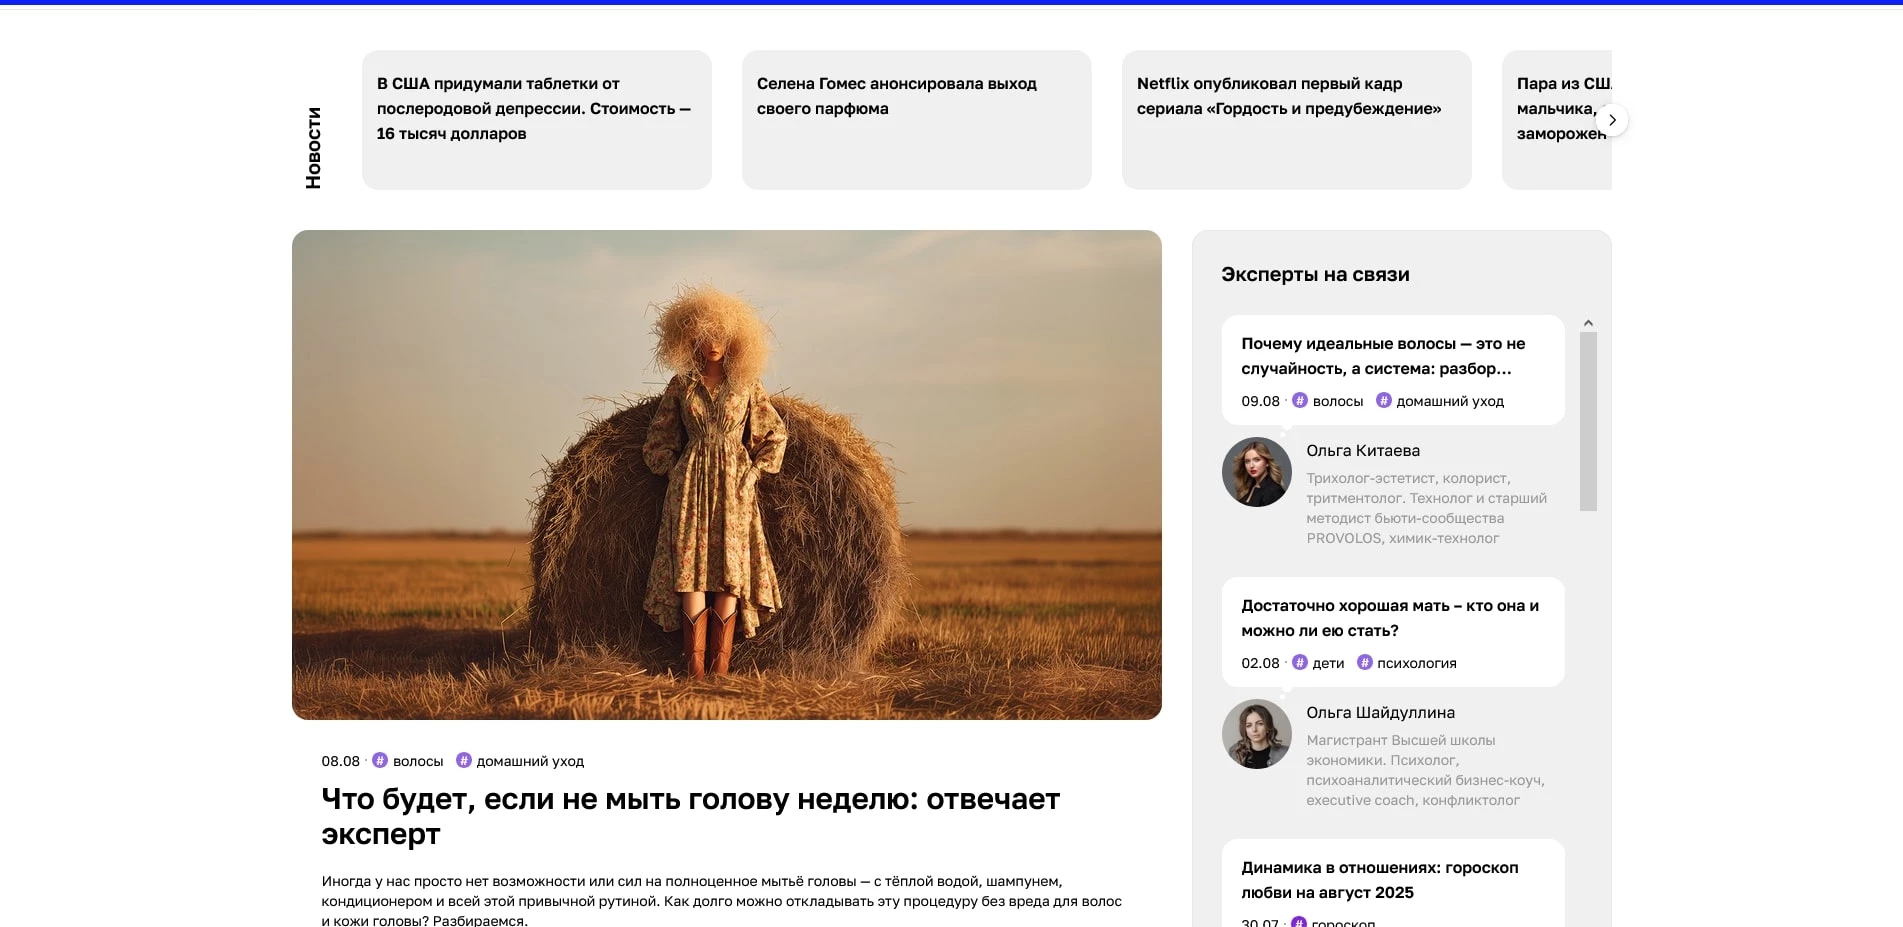
Task: Open news card about postpartum depression pills
Action: (x=536, y=119)
